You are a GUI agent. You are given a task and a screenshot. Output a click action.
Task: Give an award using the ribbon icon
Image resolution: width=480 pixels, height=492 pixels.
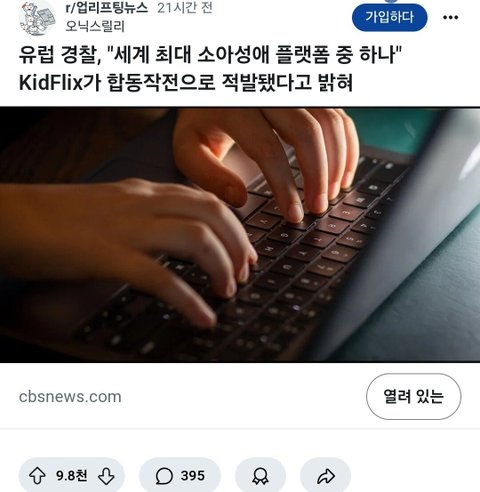click(x=260, y=476)
